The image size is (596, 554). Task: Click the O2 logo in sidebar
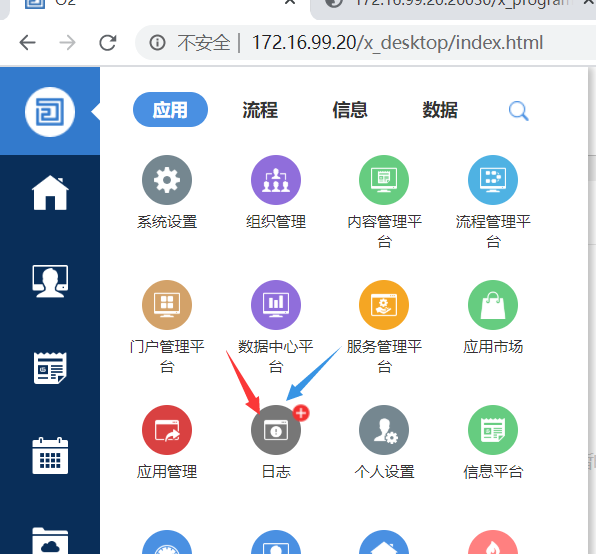coord(50,112)
